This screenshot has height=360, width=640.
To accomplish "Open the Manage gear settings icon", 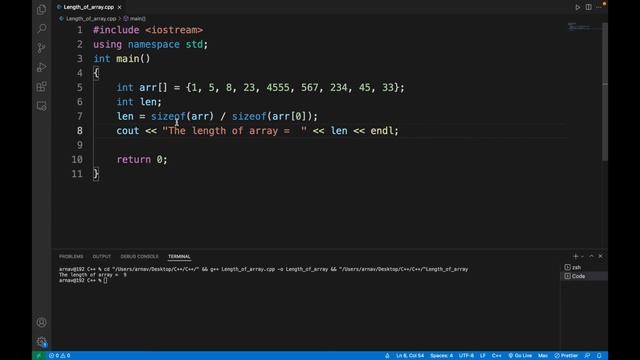I will click(x=42, y=342).
